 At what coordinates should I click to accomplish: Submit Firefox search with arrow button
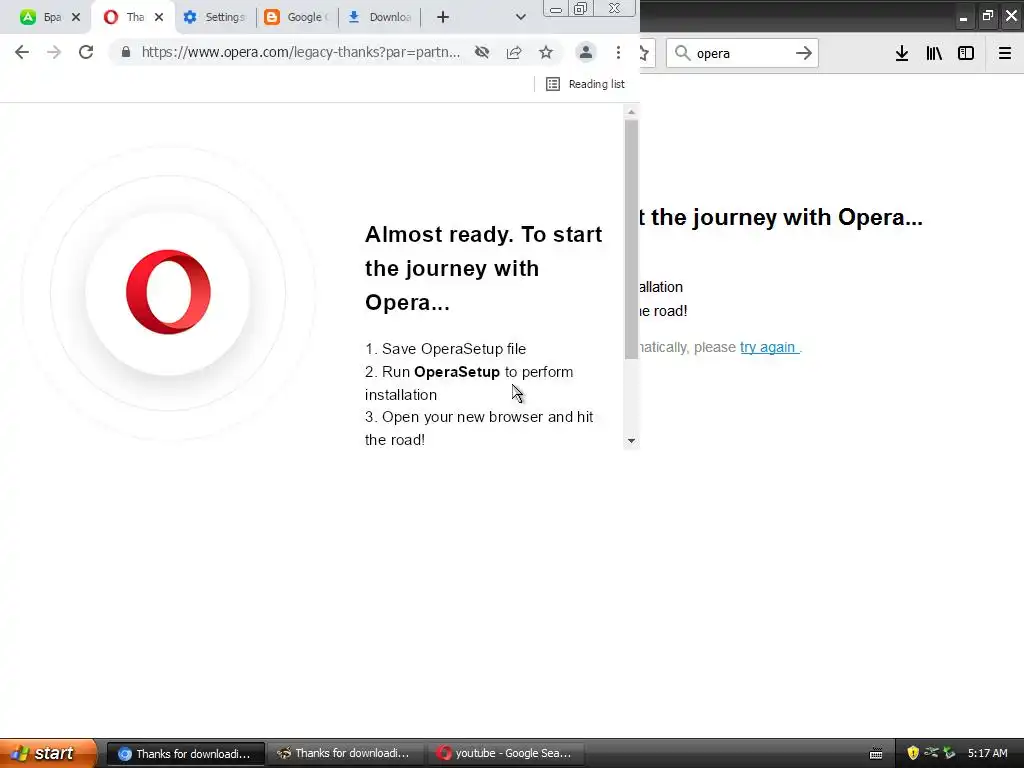(x=803, y=53)
